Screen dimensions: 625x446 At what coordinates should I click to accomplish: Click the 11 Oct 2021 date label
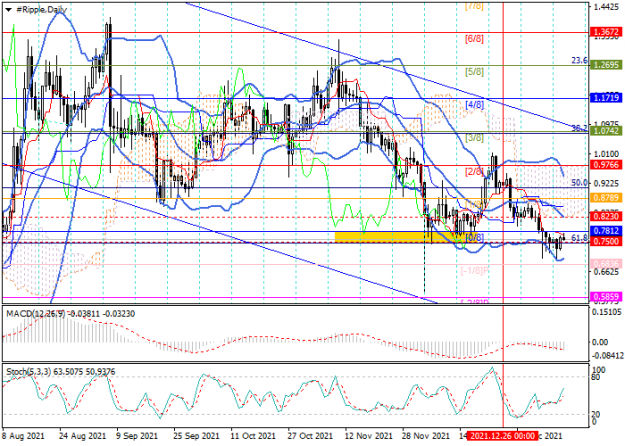click(x=254, y=436)
